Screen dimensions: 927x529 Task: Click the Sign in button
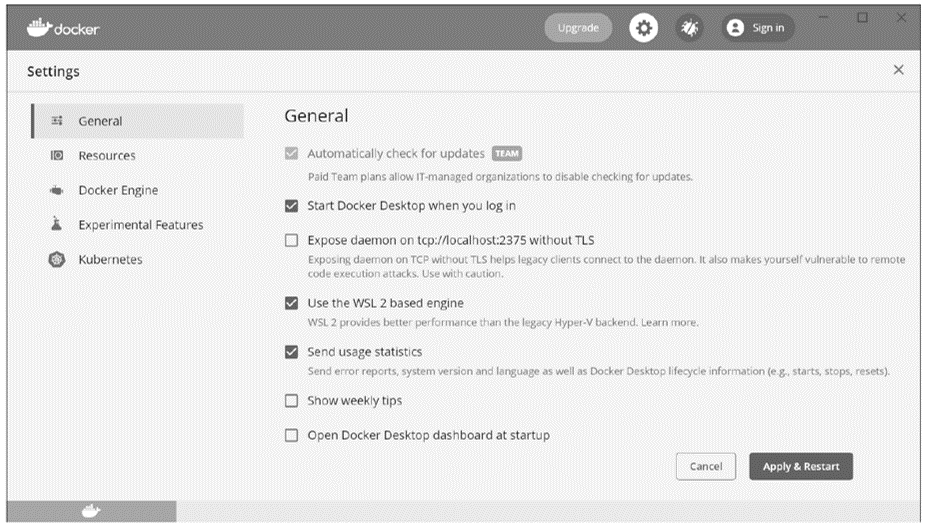point(757,28)
